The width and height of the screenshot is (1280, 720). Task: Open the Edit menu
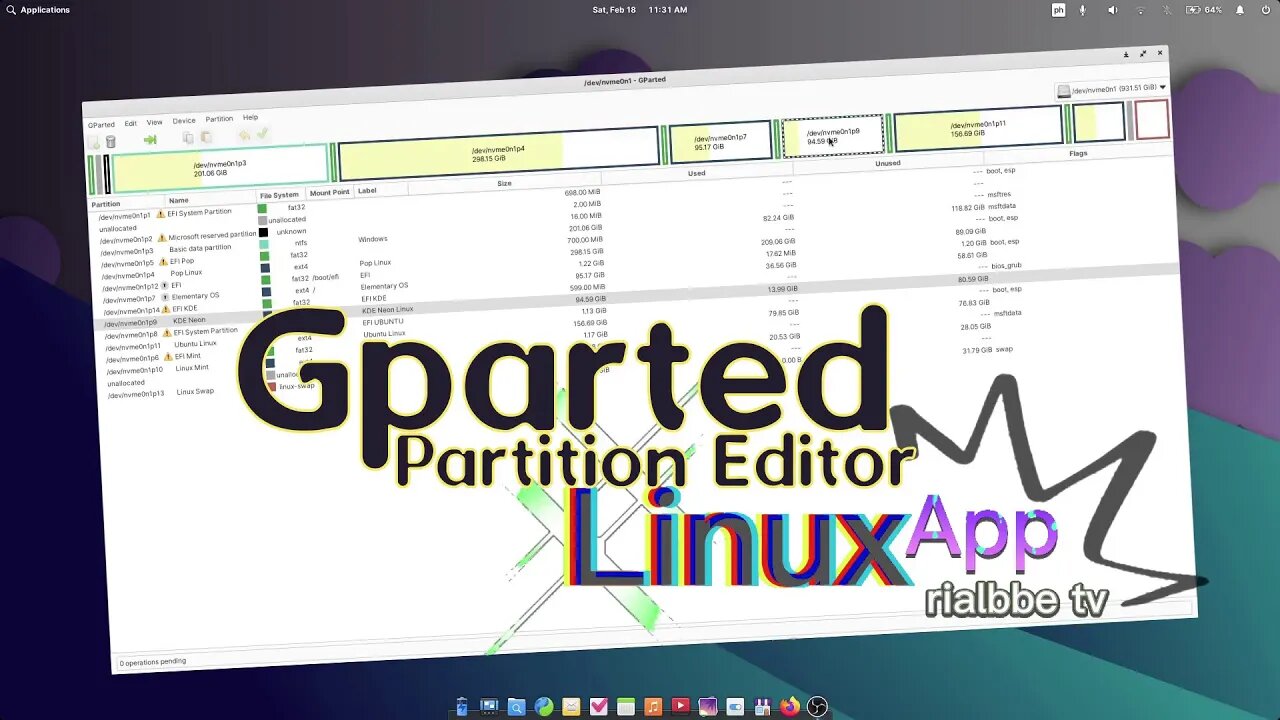coord(131,123)
